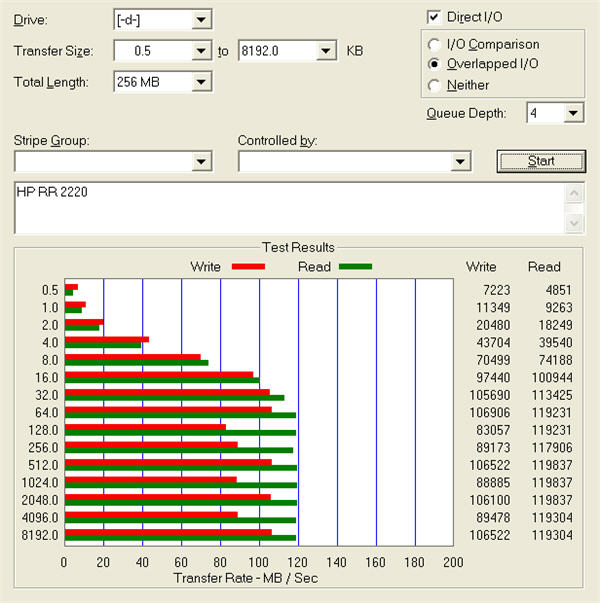Click the Write value 89173
Screen dimensions: 600x603
[493, 448]
